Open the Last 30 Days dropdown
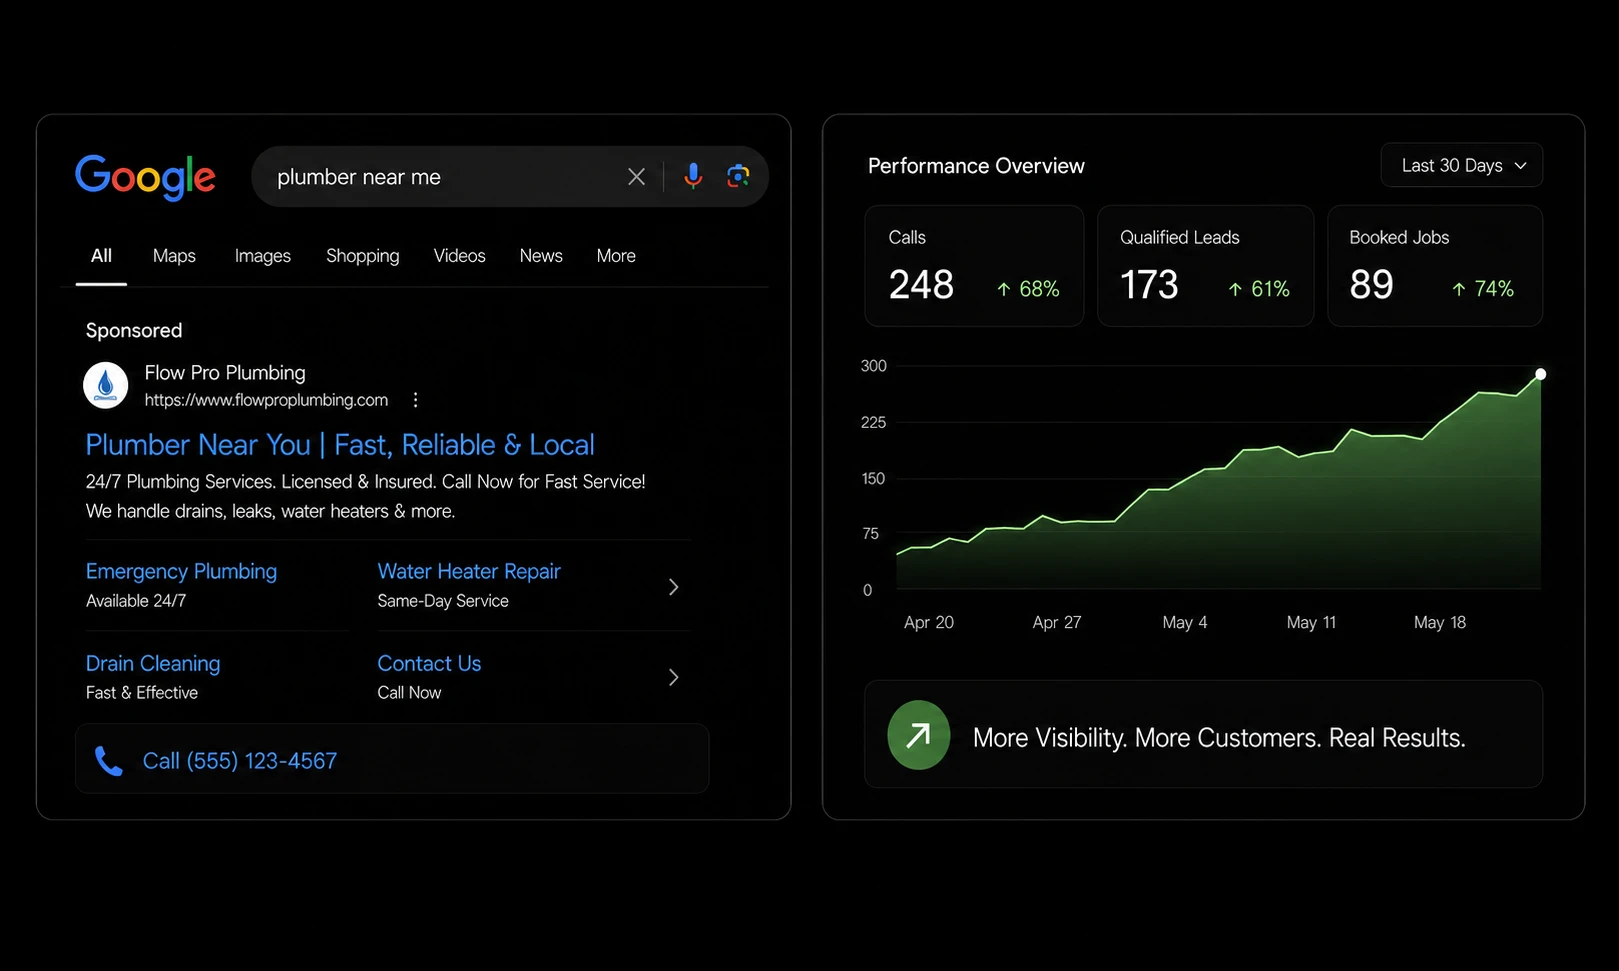This screenshot has width=1619, height=971. click(x=1461, y=165)
